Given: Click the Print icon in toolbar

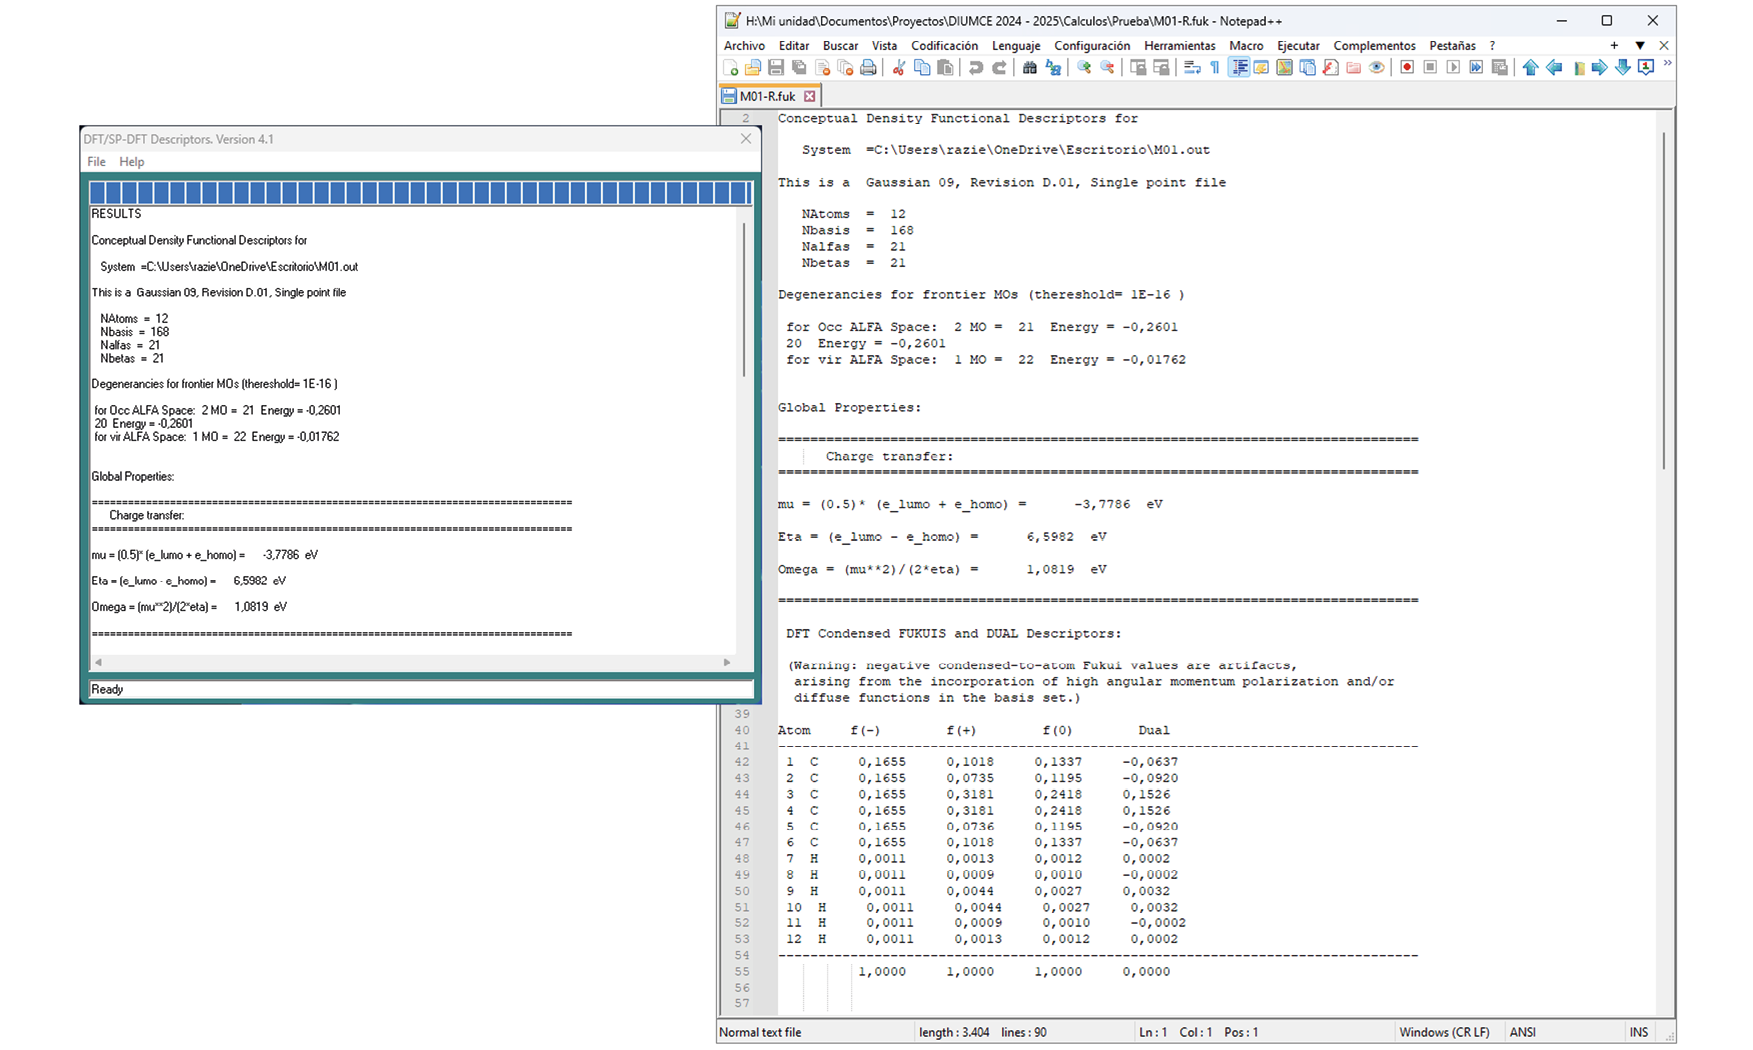Looking at the screenshot, I should pyautogui.click(x=868, y=68).
